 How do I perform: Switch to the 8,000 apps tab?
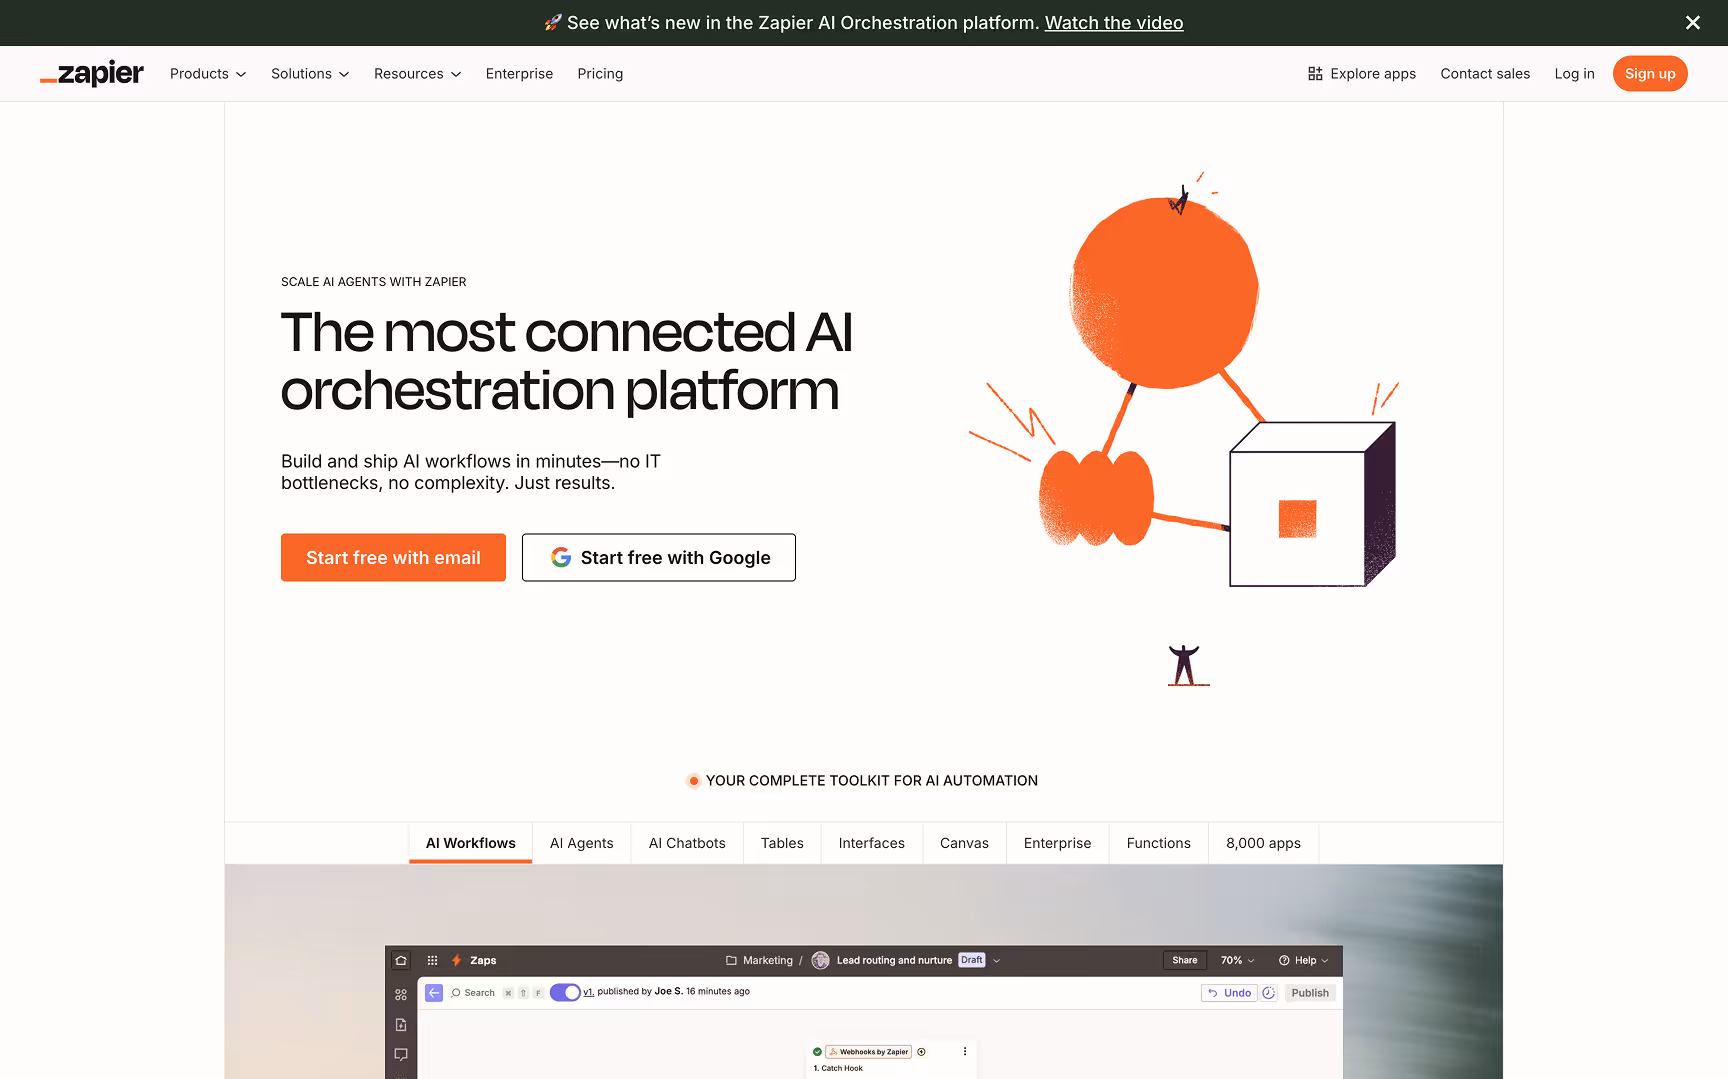tap(1263, 843)
